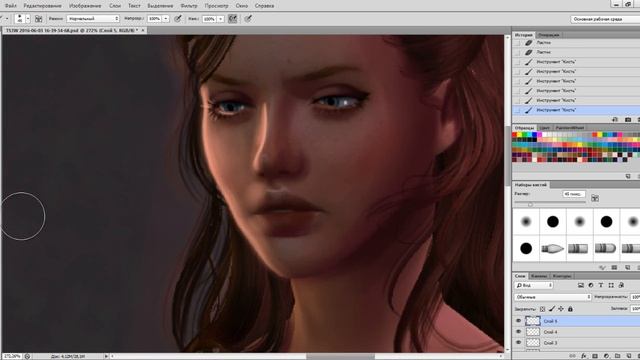640x360 pixels.
Task: Toggle brush panel icon beside size field
Action: pos(595,198)
